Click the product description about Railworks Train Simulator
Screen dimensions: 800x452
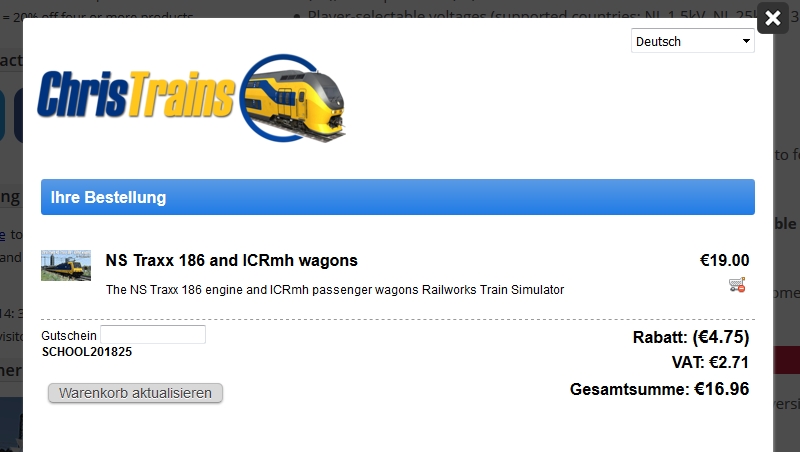pos(335,290)
